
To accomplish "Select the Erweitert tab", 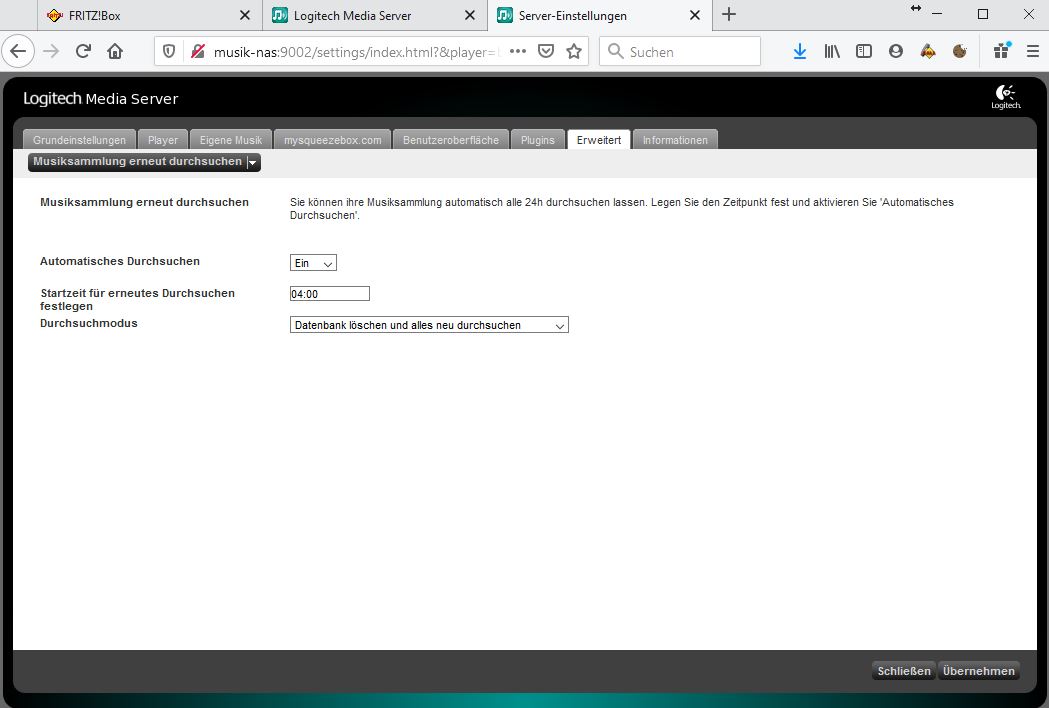I will 599,140.
